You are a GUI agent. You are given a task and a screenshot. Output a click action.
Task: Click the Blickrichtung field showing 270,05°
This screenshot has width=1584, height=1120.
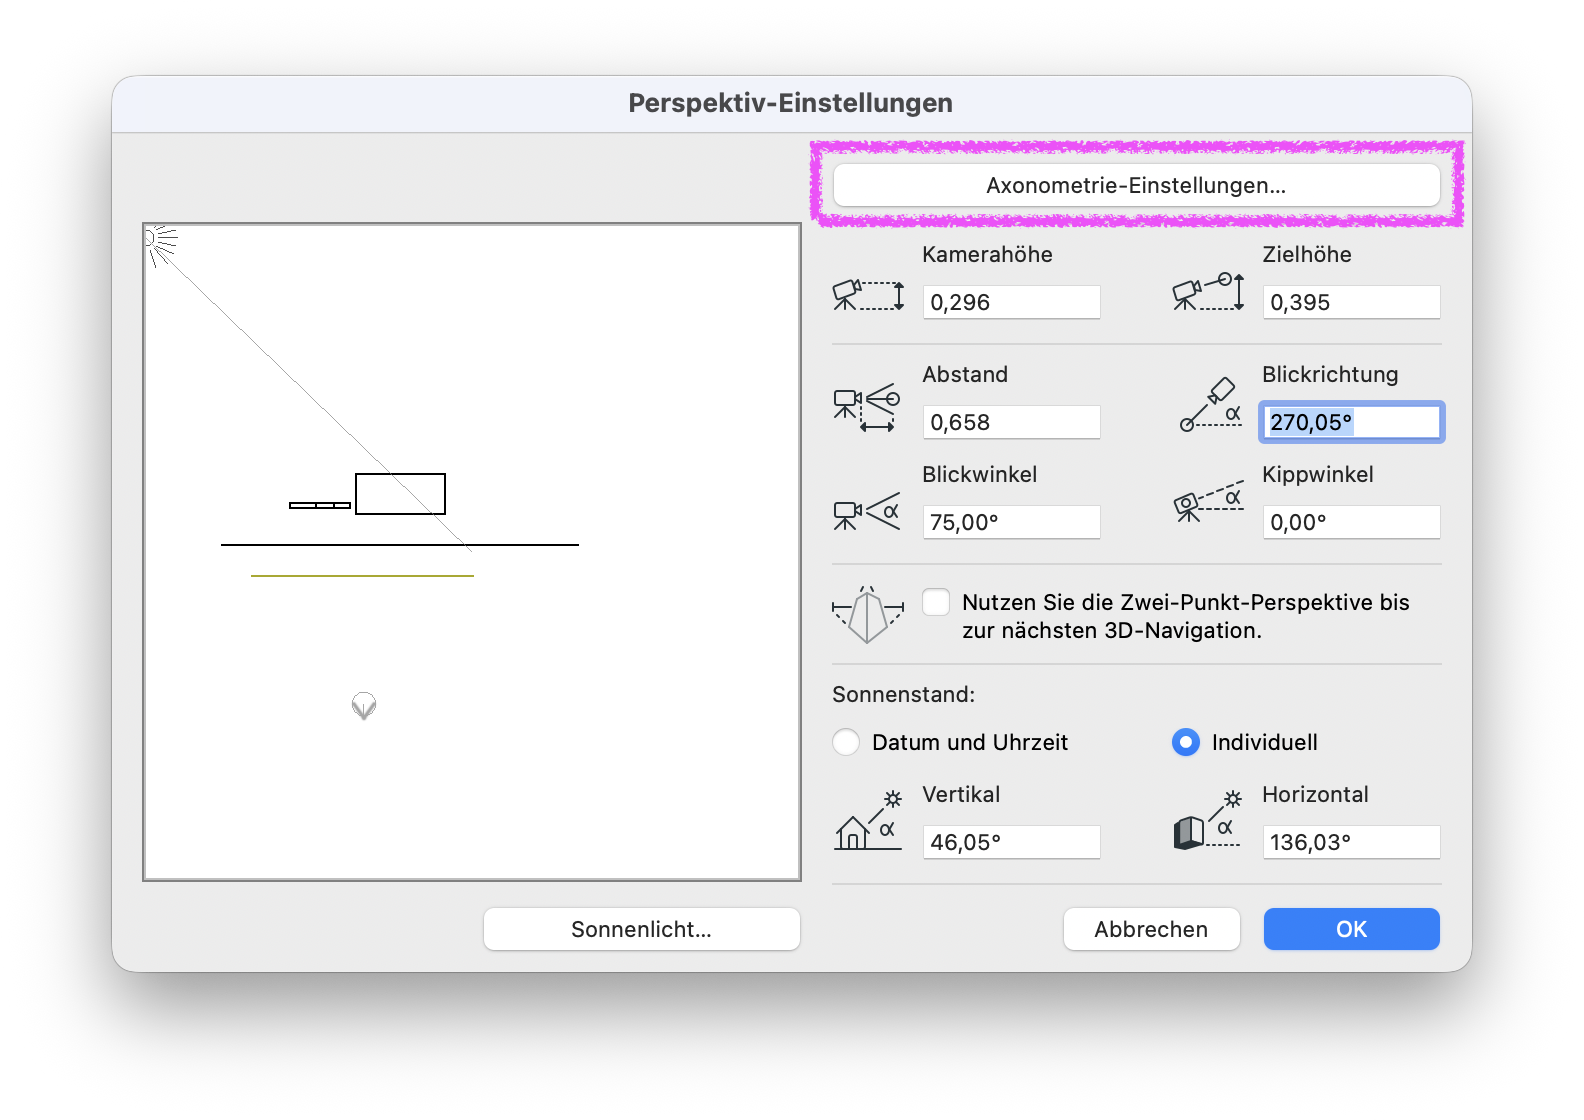coord(1351,422)
